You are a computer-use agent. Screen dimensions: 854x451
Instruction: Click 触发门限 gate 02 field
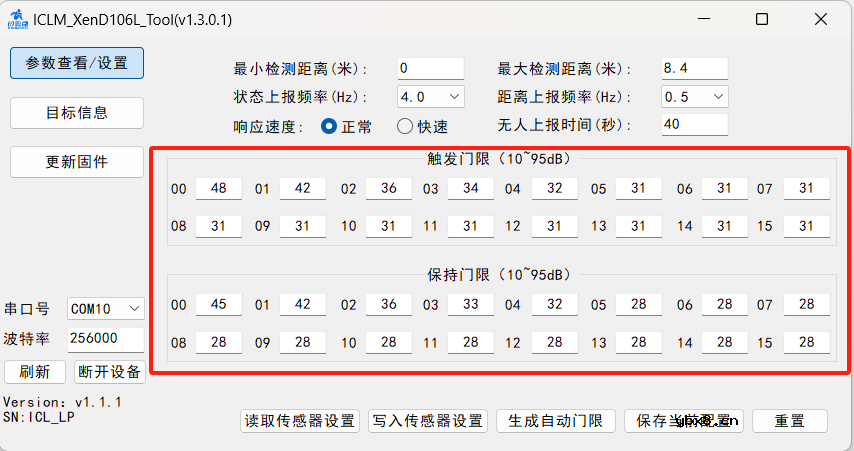pyautogui.click(x=389, y=188)
